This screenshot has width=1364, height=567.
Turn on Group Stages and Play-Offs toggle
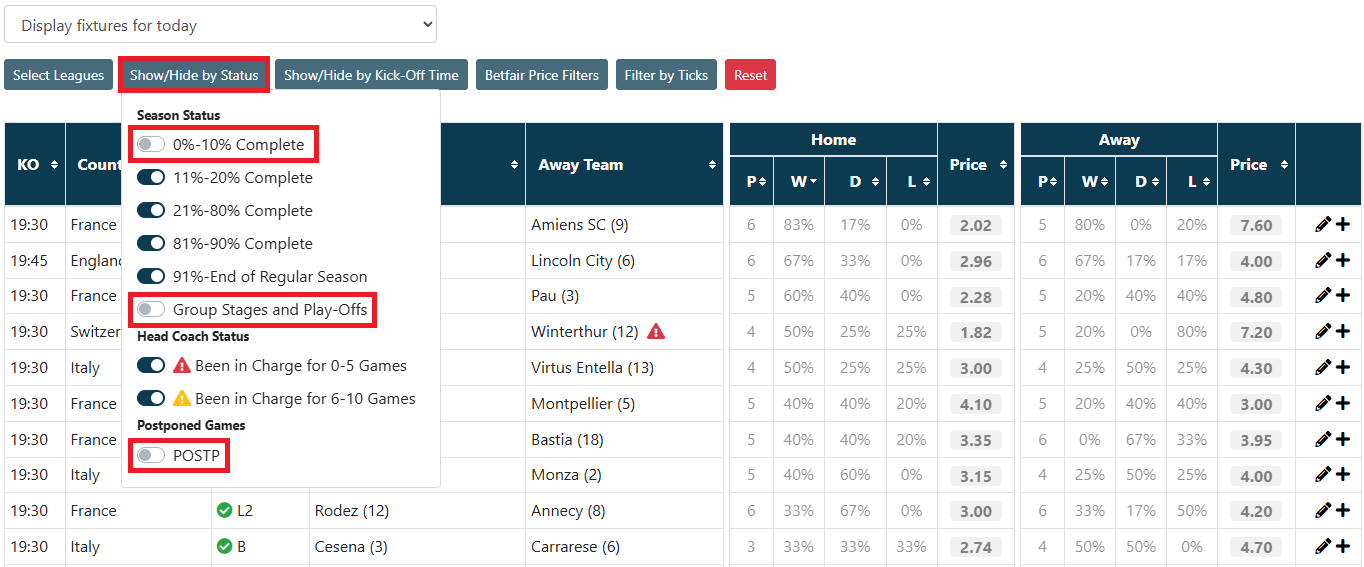pos(151,310)
